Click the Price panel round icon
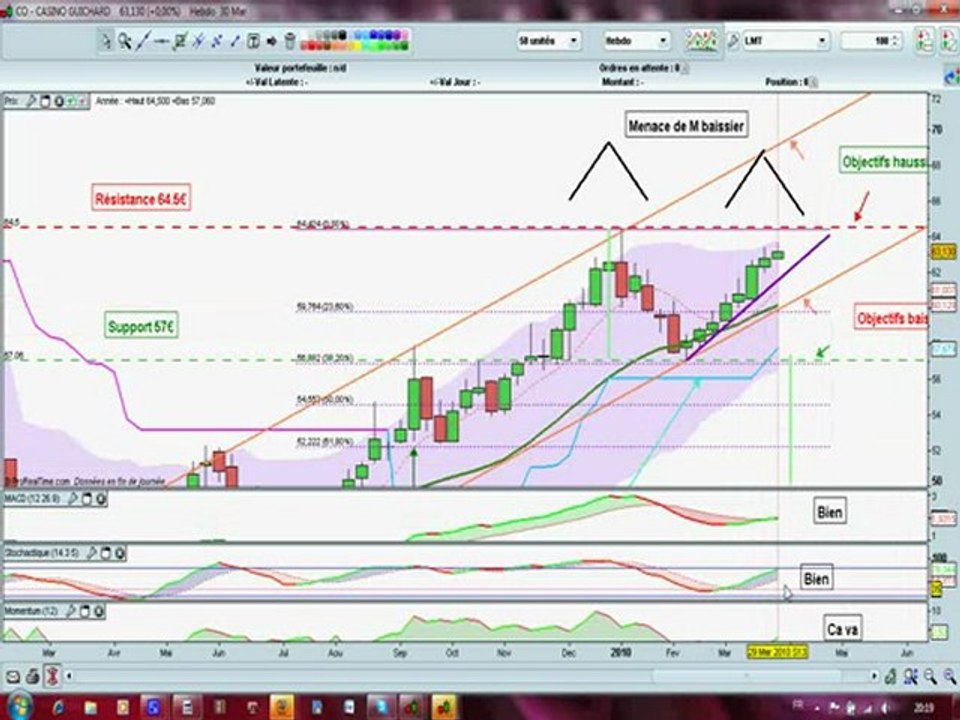 59,101
